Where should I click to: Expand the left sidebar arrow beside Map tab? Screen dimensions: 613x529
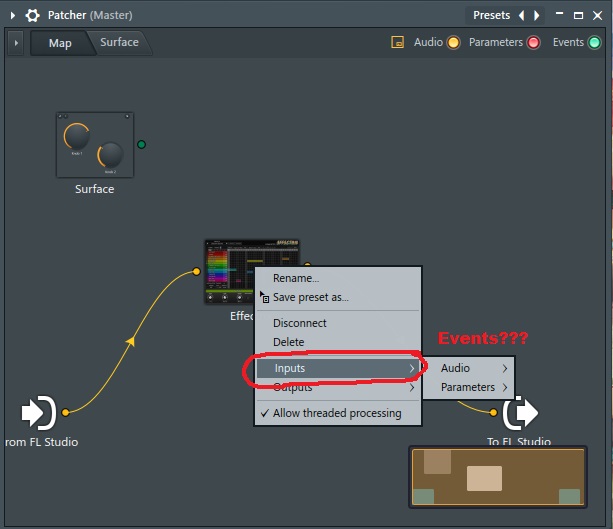pos(16,43)
